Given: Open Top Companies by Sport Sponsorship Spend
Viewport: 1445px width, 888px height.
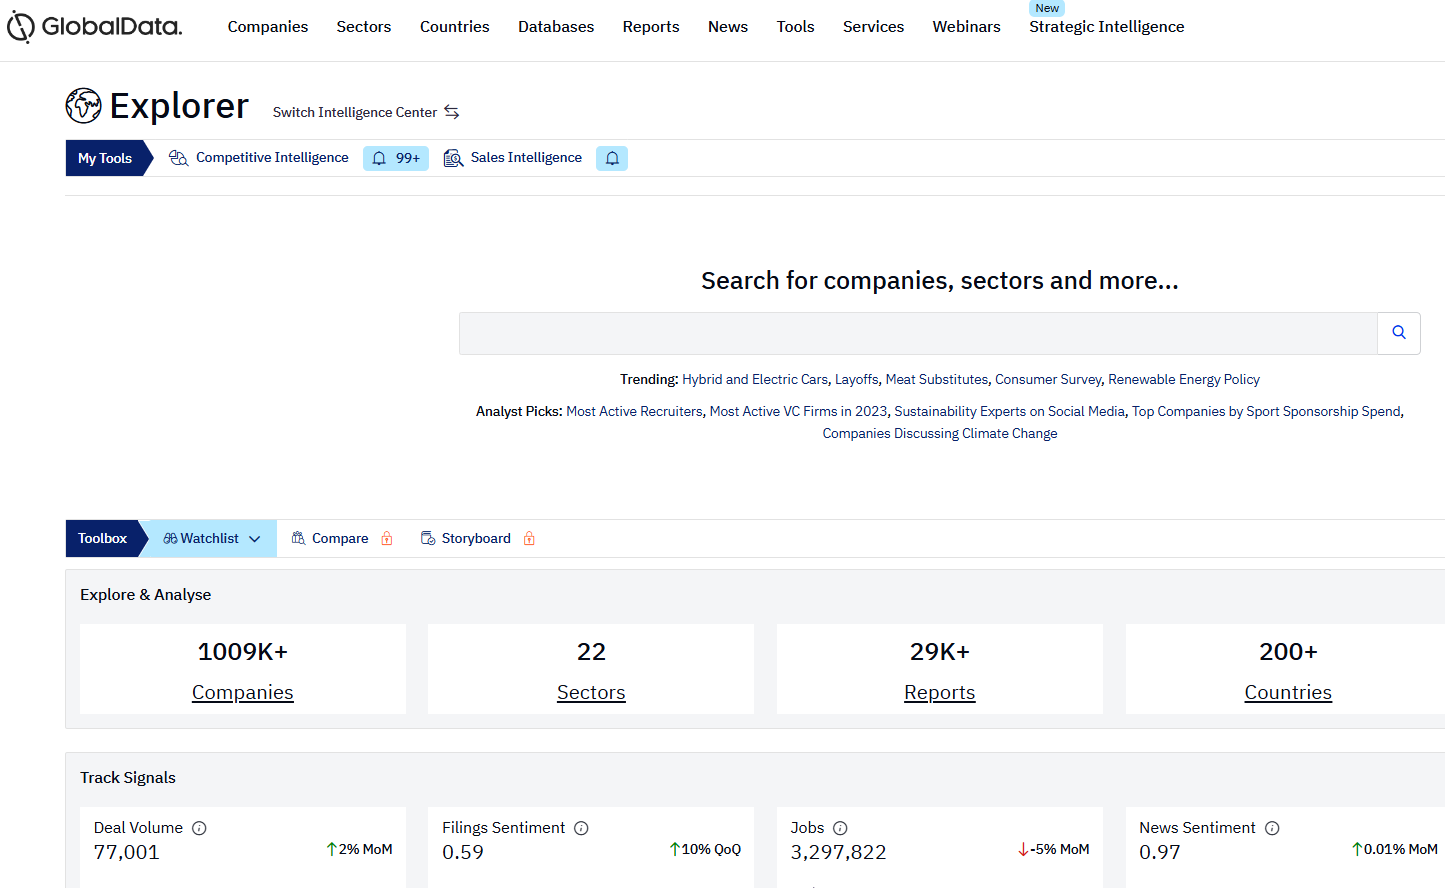Looking at the screenshot, I should pyautogui.click(x=1266, y=411).
